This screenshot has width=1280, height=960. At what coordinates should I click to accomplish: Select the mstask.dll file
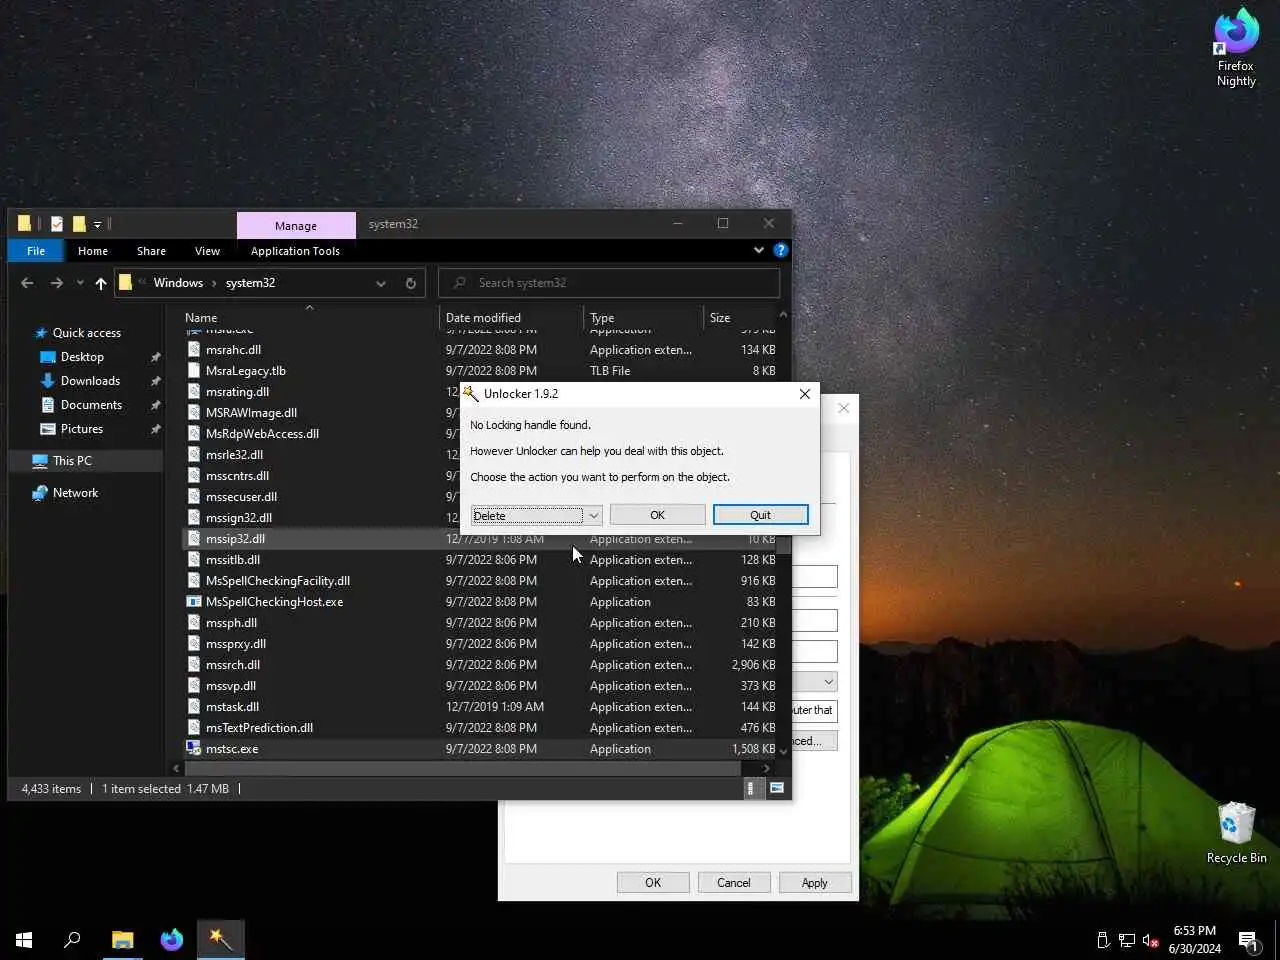coord(232,706)
